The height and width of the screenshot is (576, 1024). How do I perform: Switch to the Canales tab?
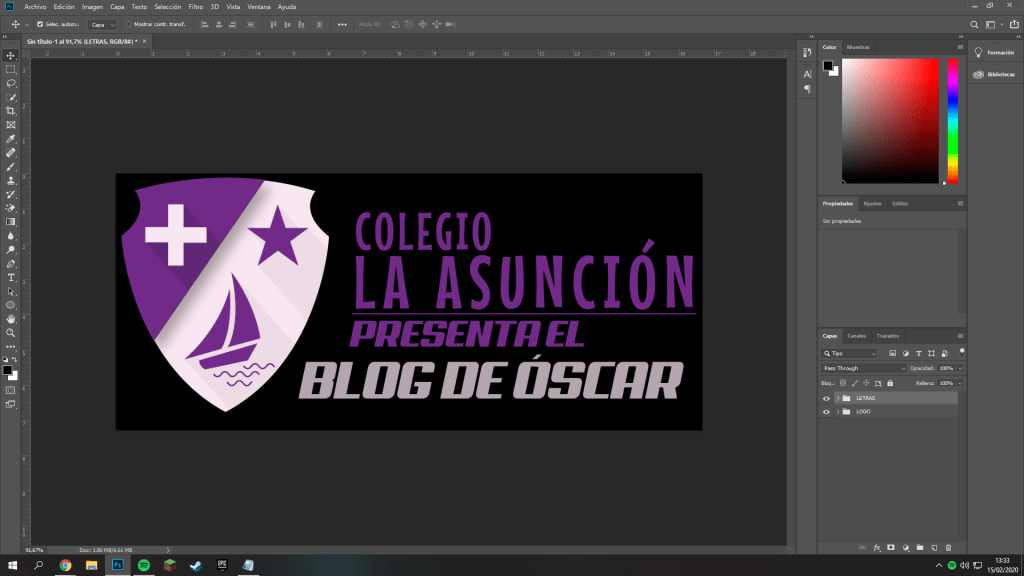[x=857, y=336]
